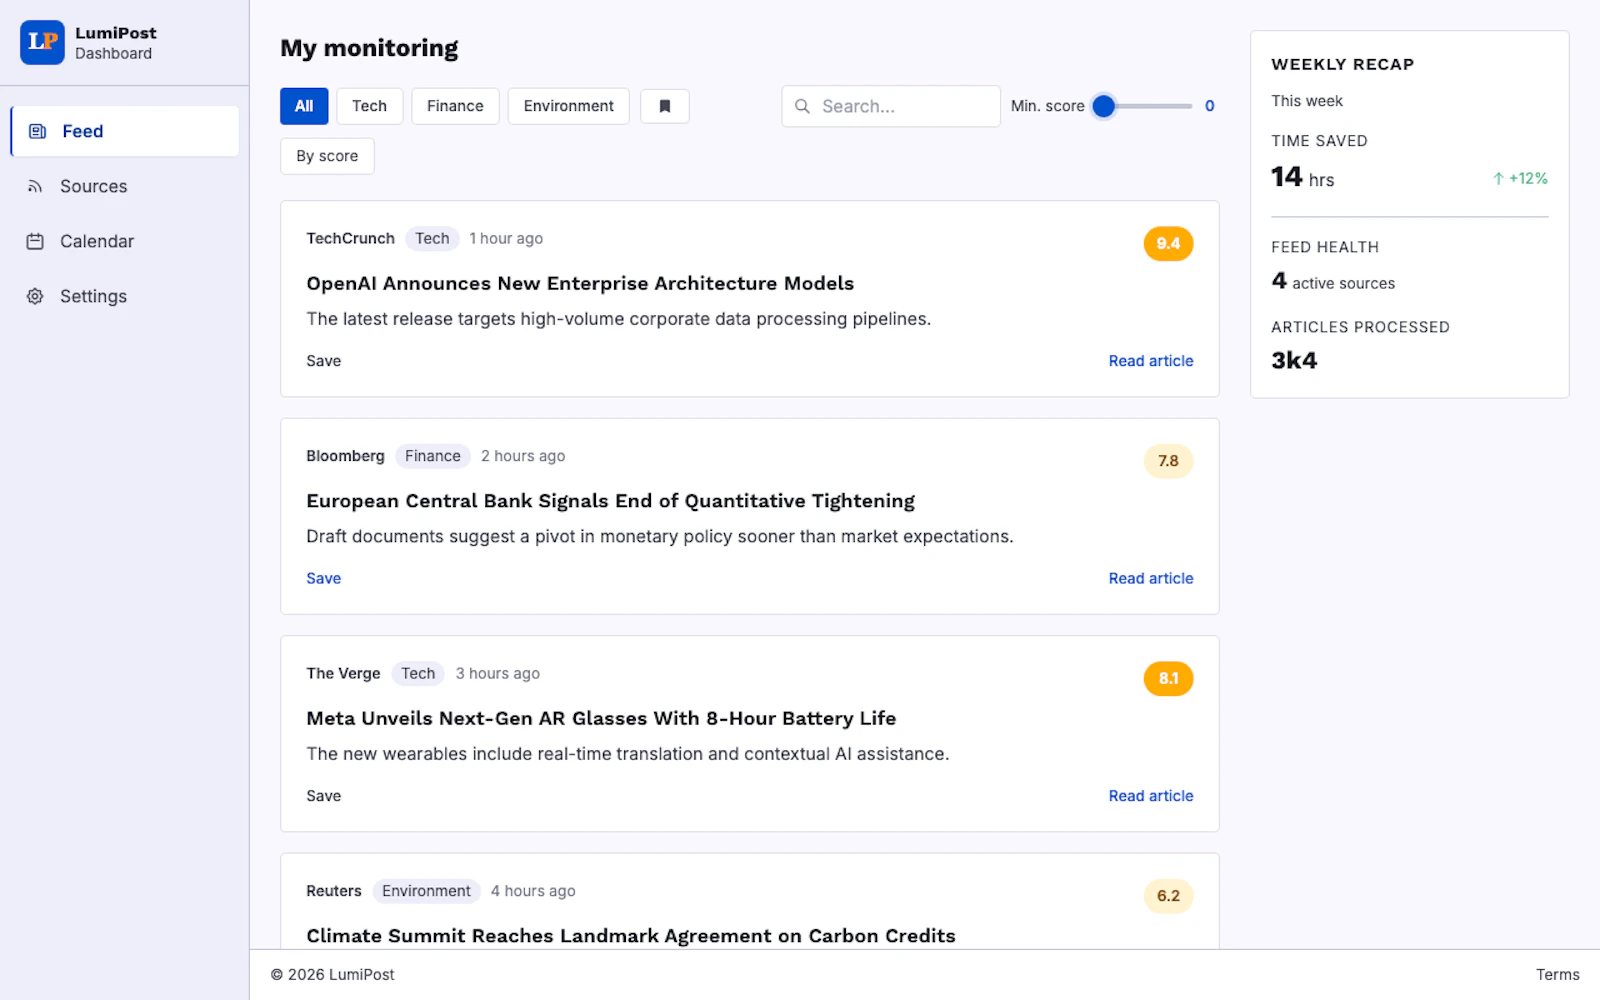Click the summary about monetary policy pivot
The height and width of the screenshot is (1000, 1600).
(x=660, y=536)
